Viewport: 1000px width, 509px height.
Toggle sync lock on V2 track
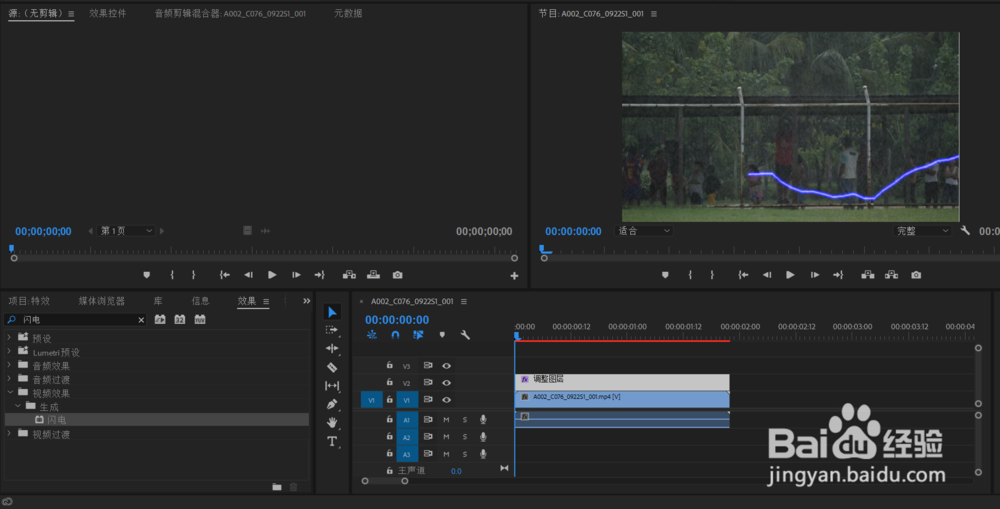pyautogui.click(x=428, y=383)
